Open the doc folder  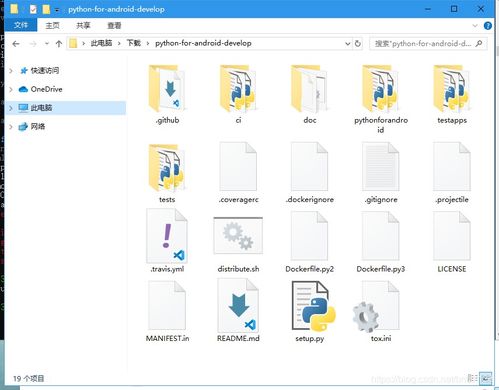coord(310,94)
